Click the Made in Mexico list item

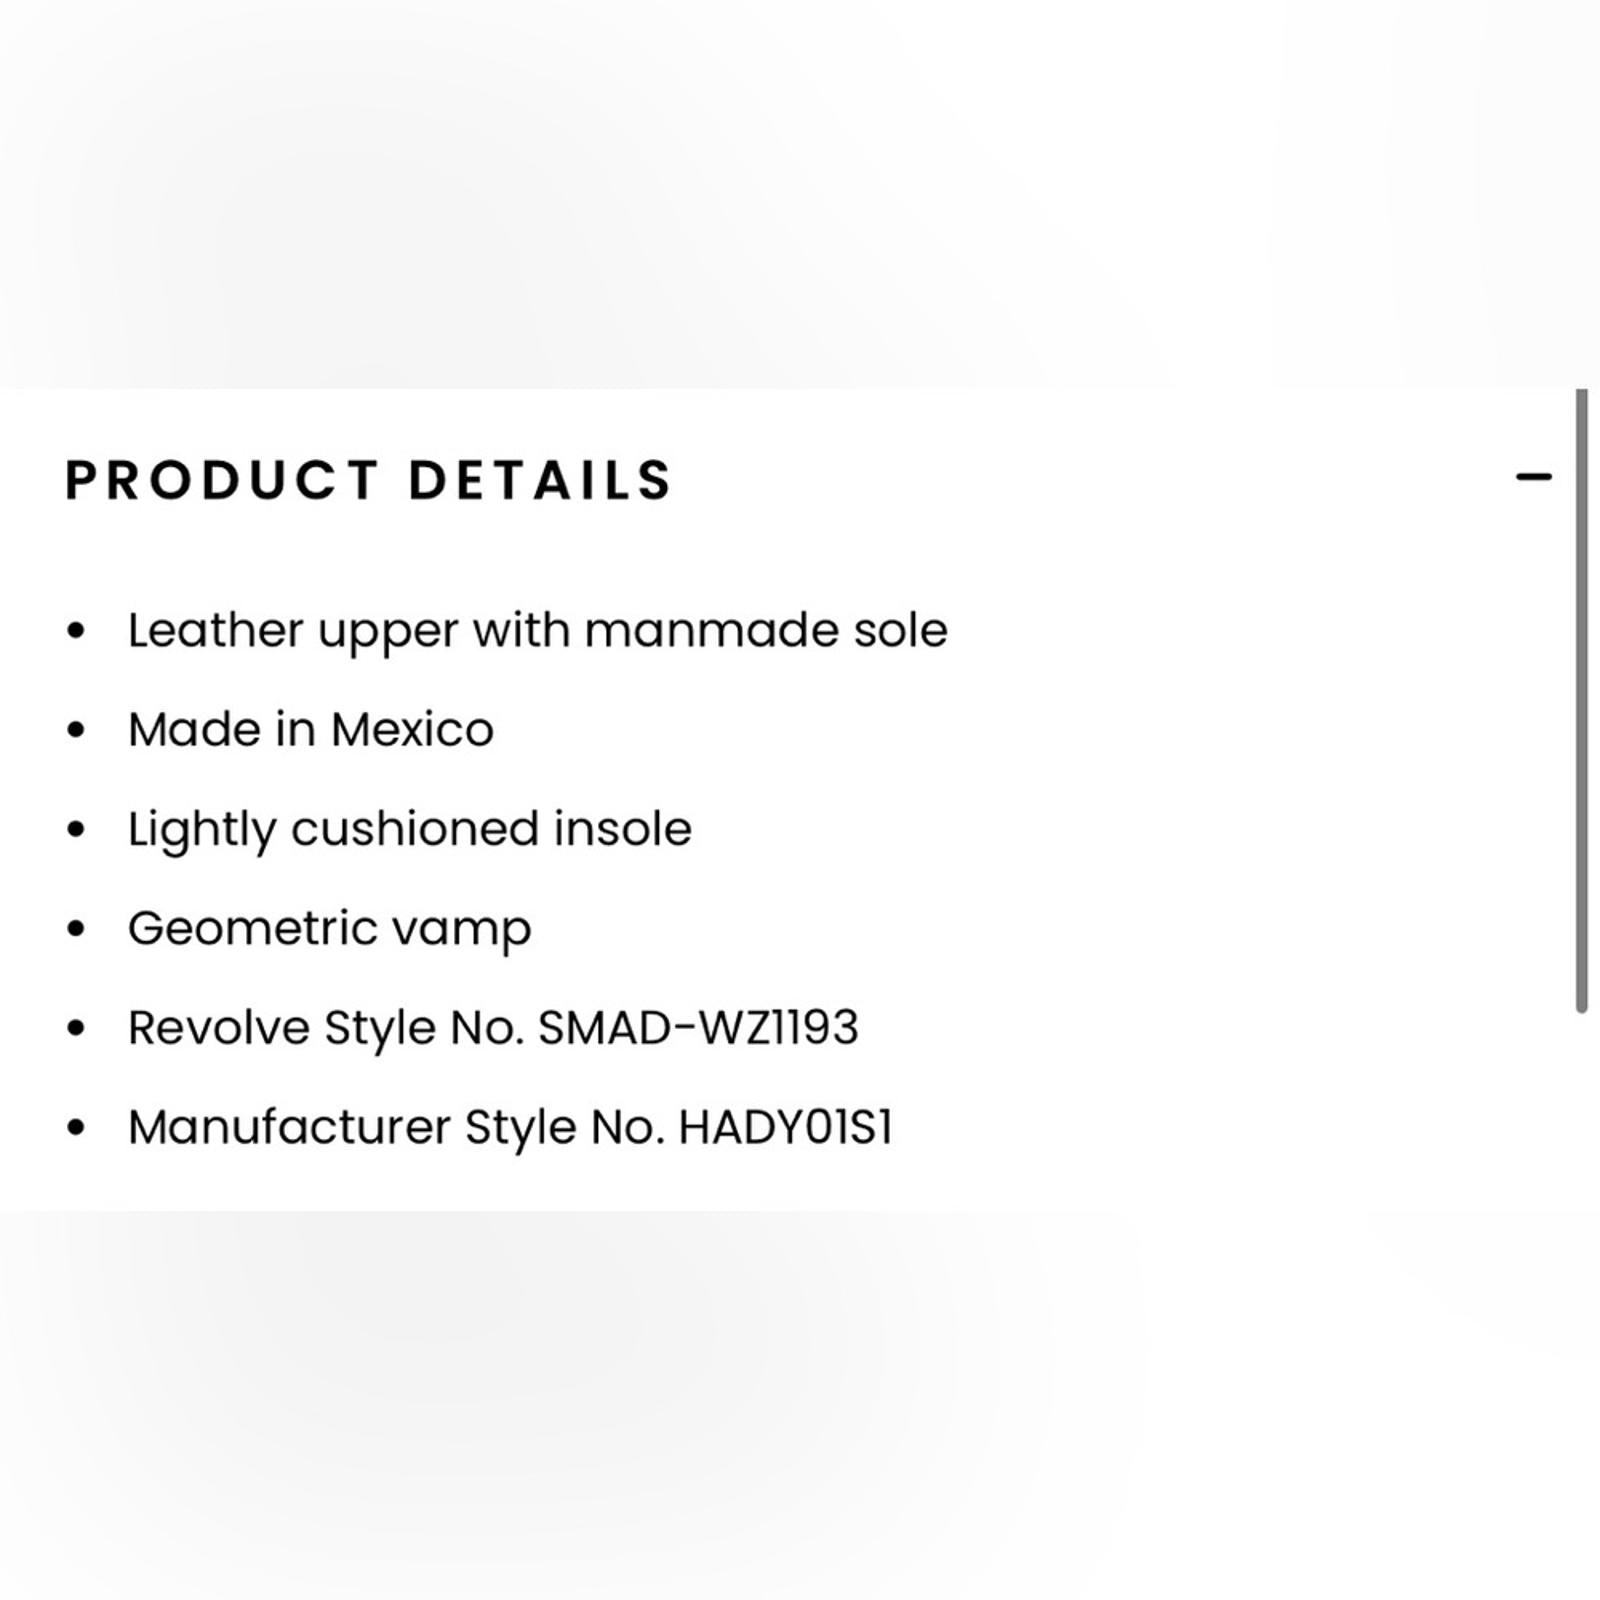point(310,728)
